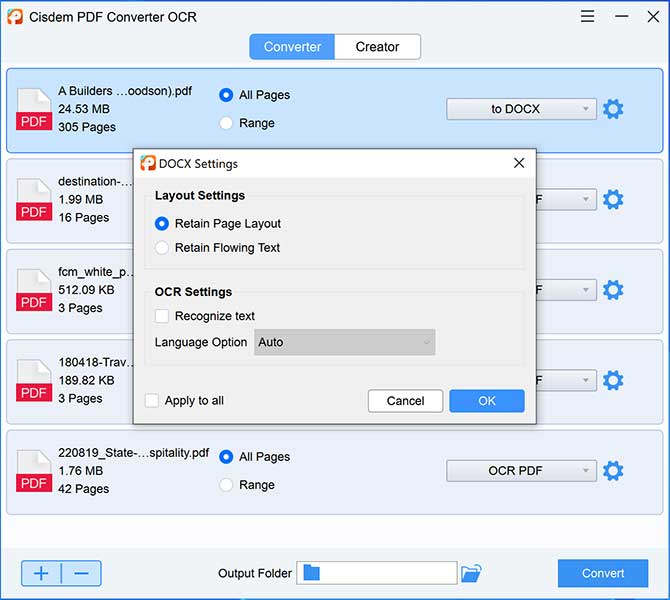
Task: Click the remove file minus icon
Action: tap(81, 573)
